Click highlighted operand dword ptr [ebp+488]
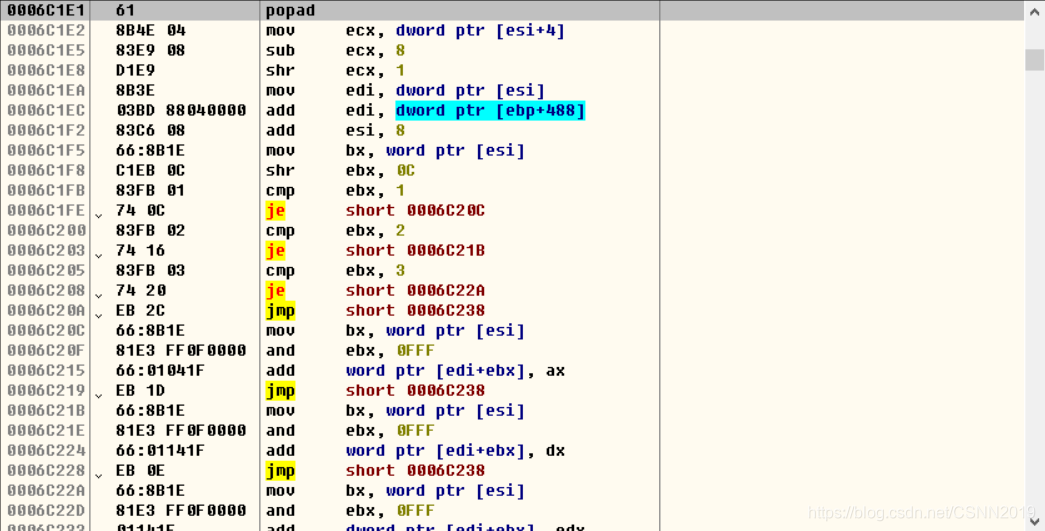 [491, 111]
